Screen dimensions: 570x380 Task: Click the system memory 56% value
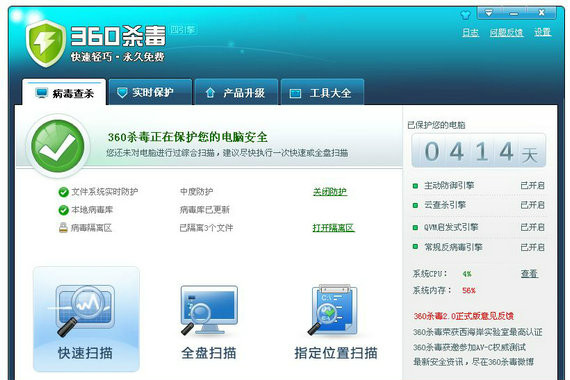coord(469,291)
